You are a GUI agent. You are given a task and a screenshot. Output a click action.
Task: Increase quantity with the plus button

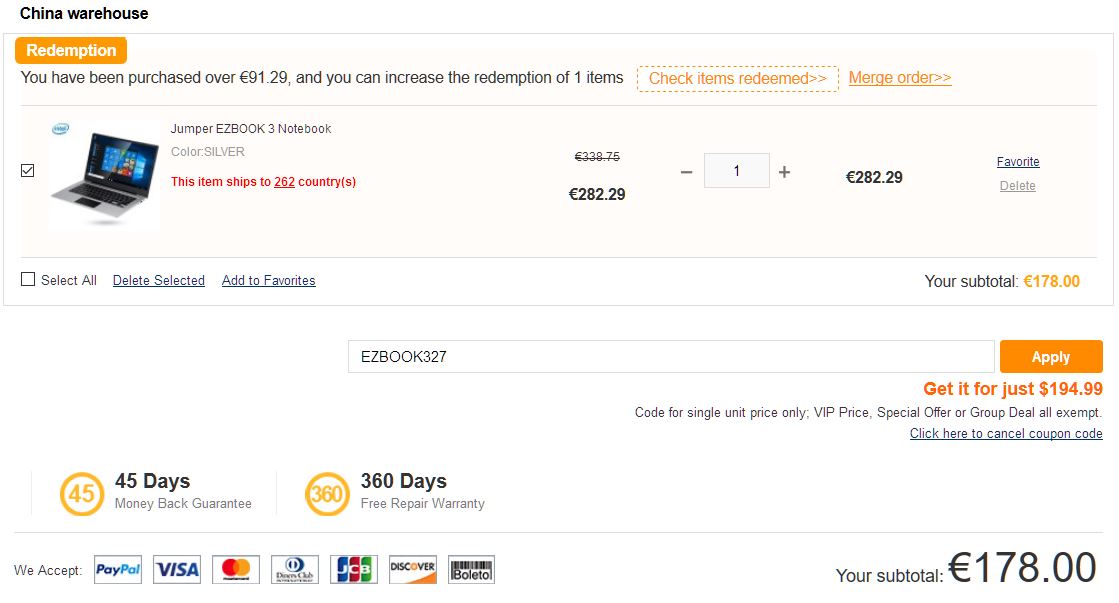point(784,172)
